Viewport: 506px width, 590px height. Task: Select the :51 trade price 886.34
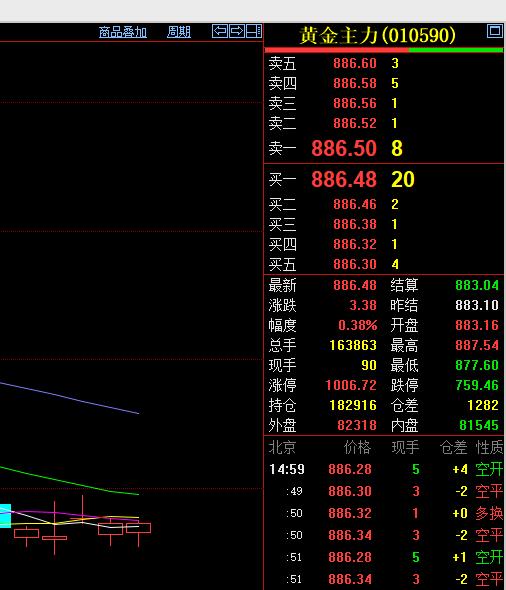point(350,579)
